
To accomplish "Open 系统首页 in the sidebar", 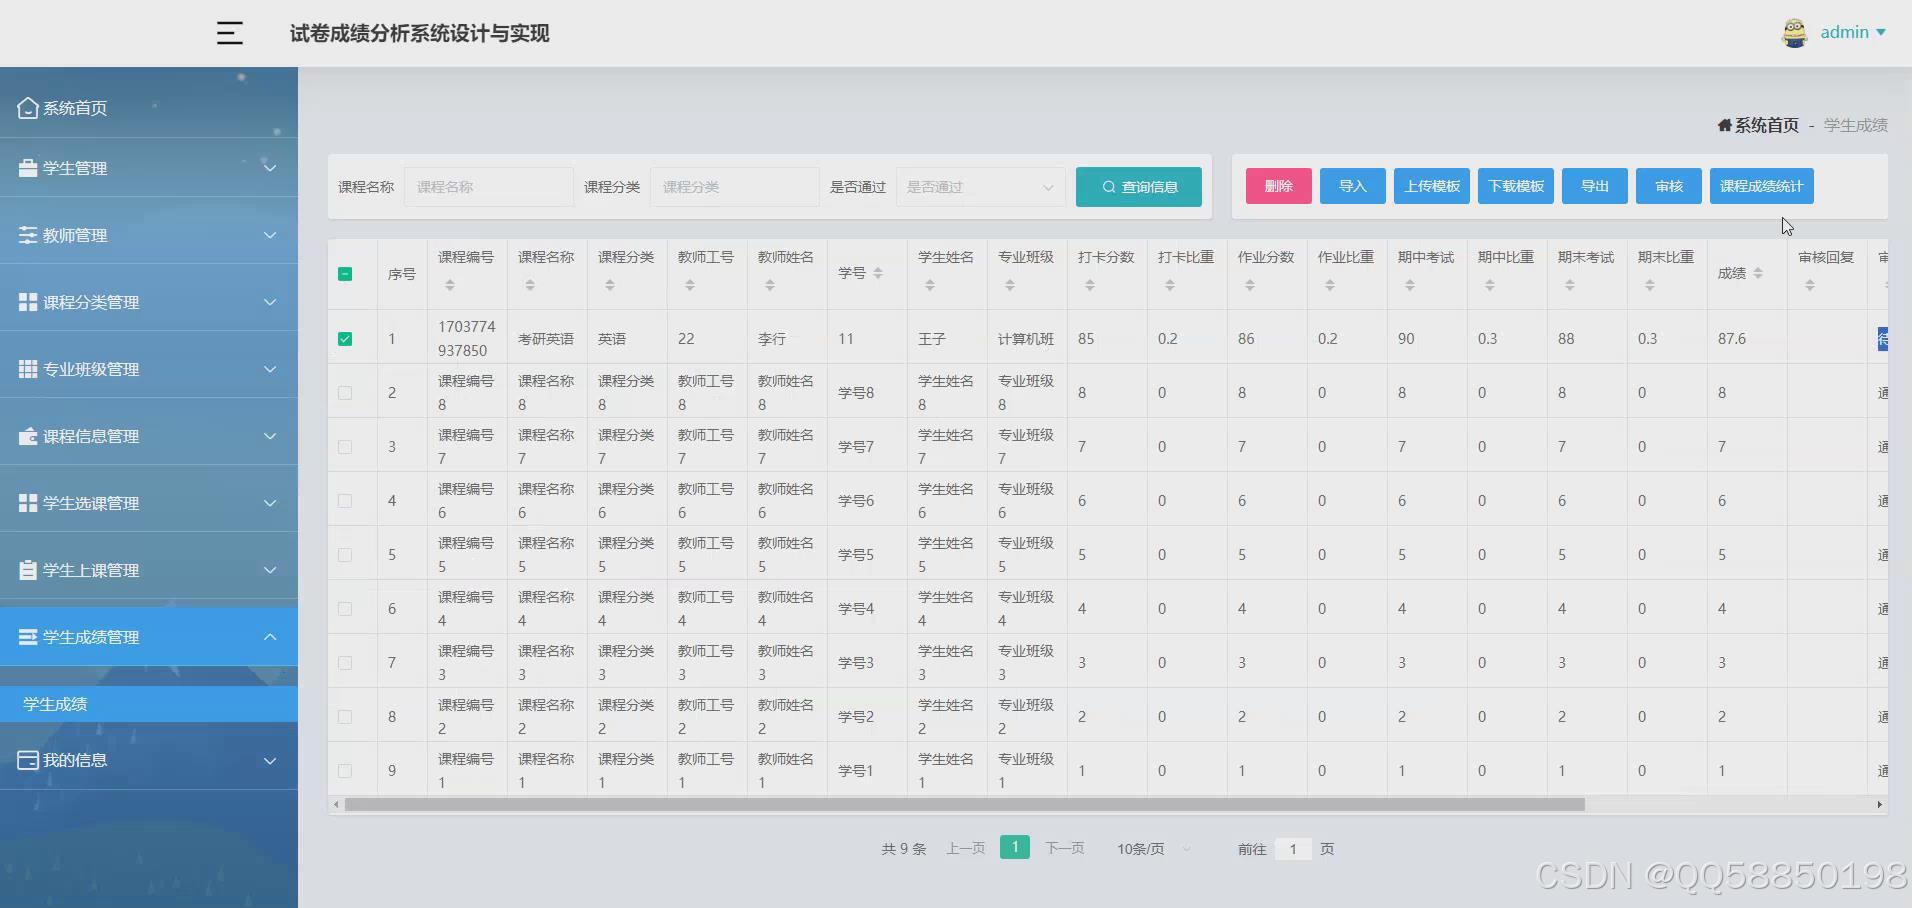I will (x=149, y=108).
